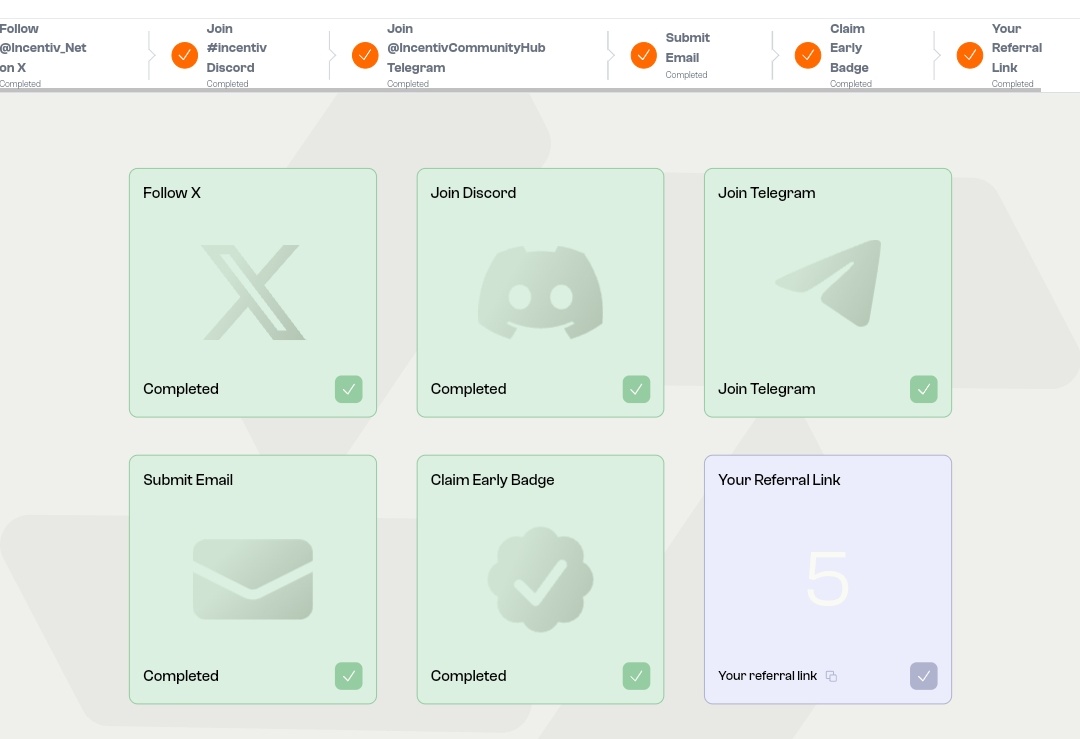Toggle the Join Discord completion checkmark
This screenshot has width=1080, height=739.
636,389
